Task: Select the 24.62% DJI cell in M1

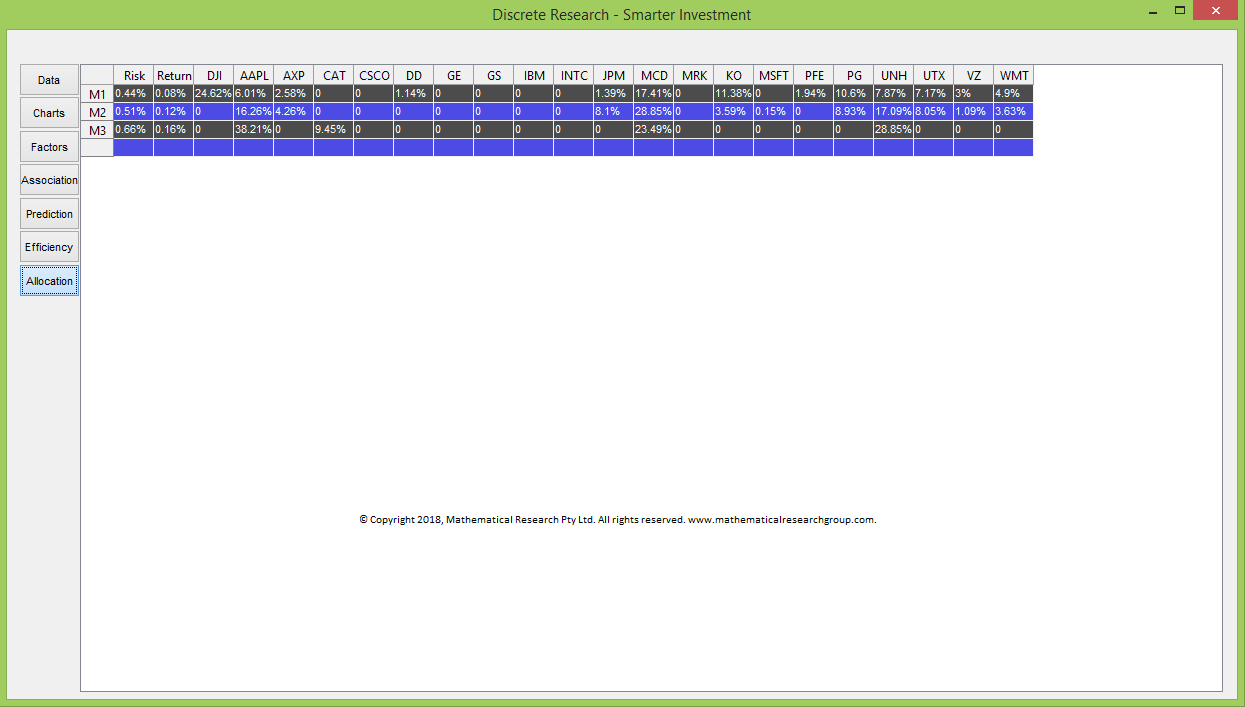Action: (x=213, y=94)
